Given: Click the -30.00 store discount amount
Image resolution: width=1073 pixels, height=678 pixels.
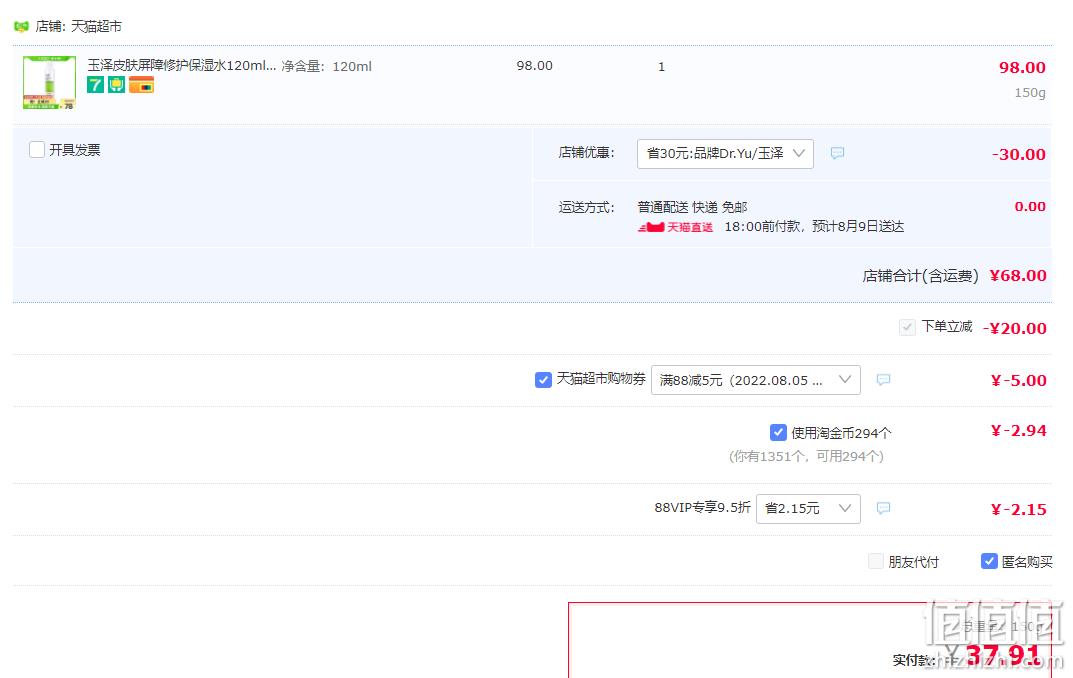Looking at the screenshot, I should (1019, 155).
